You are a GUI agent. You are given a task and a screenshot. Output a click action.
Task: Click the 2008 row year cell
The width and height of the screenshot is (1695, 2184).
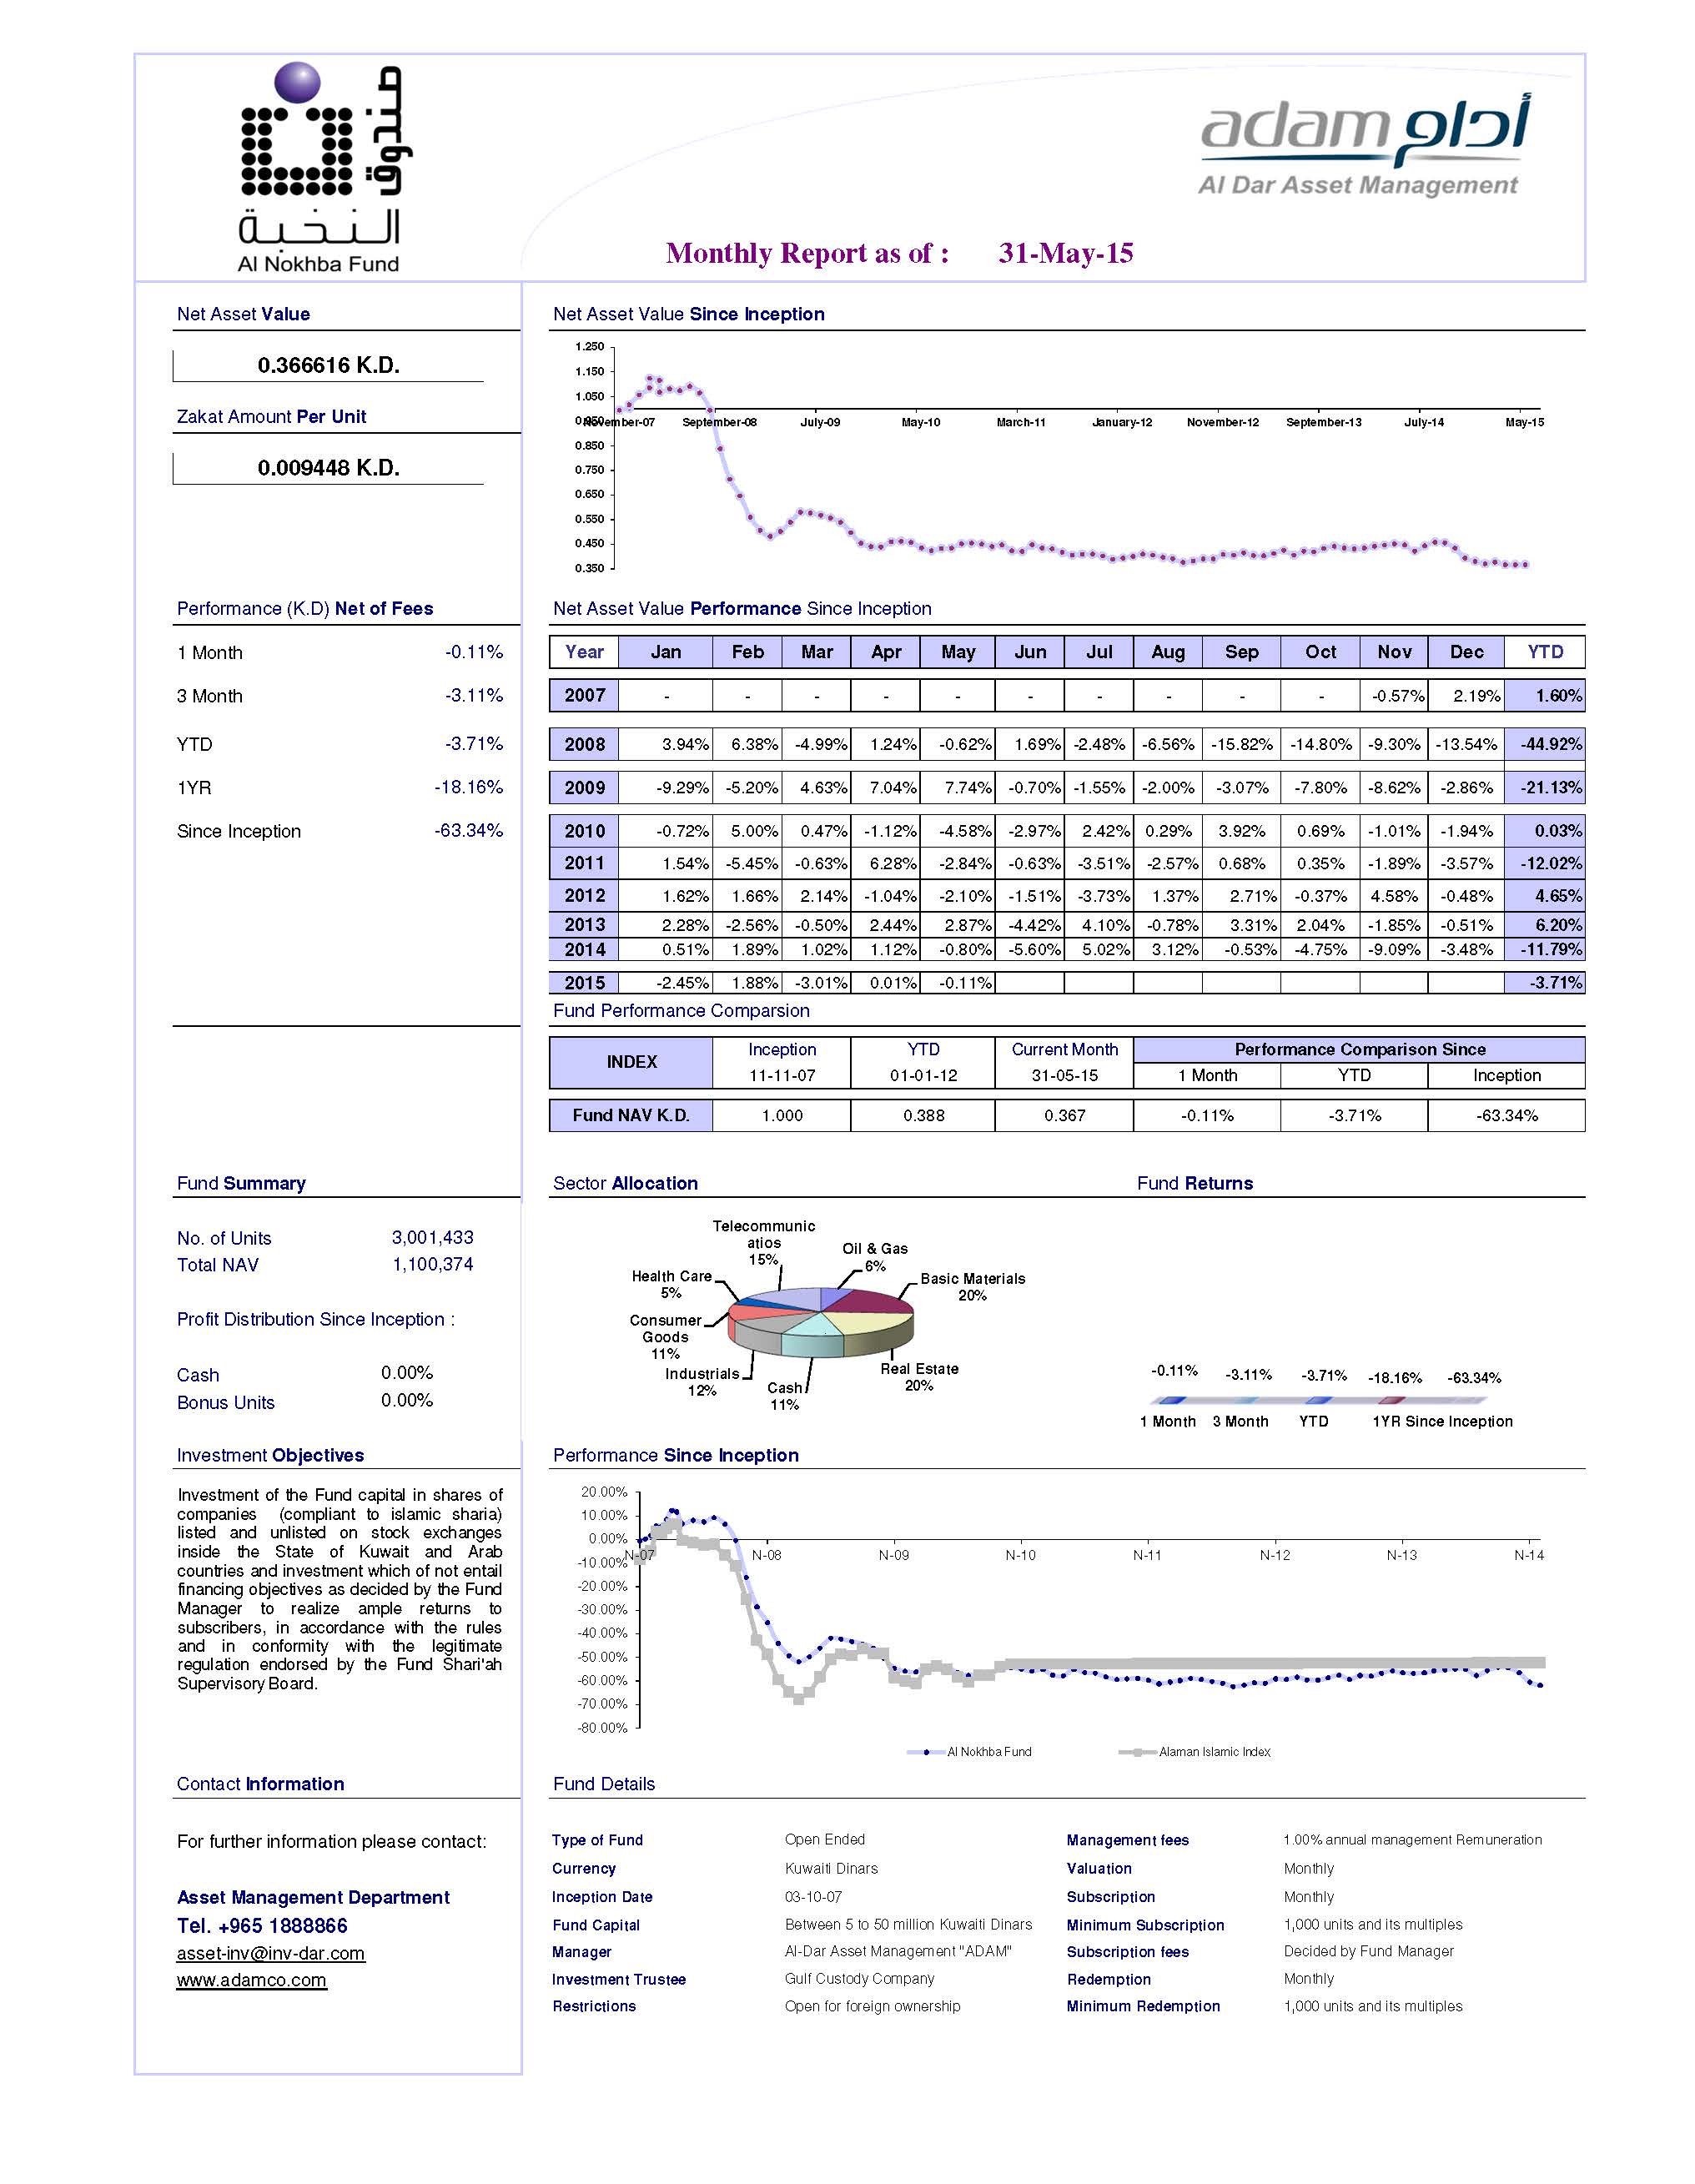click(x=584, y=744)
